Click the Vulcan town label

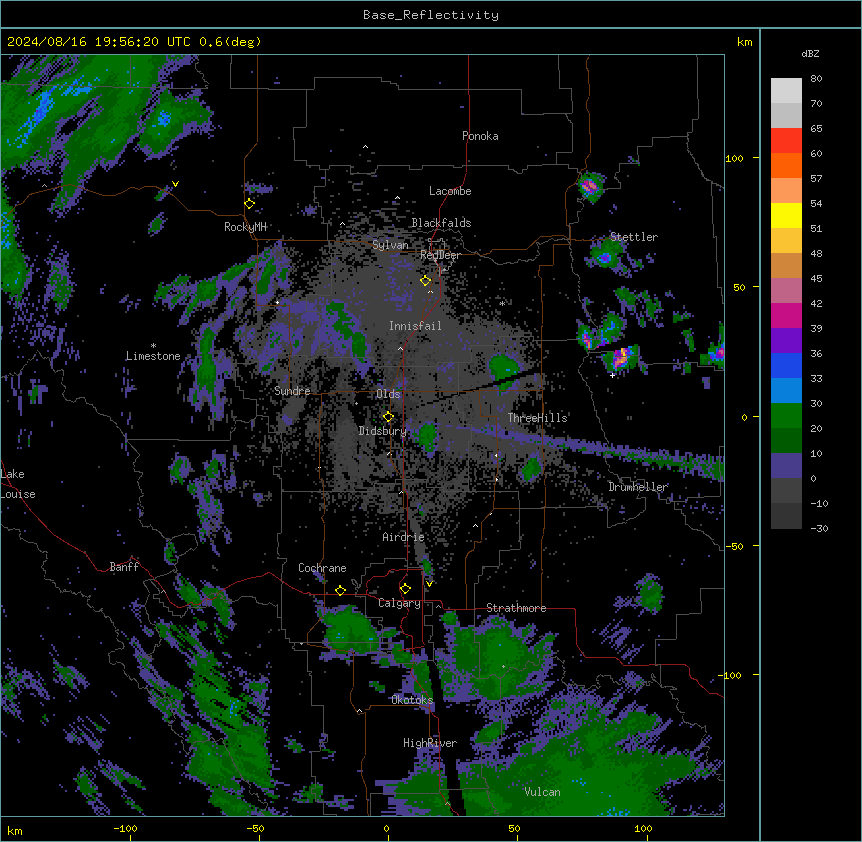tap(542, 792)
